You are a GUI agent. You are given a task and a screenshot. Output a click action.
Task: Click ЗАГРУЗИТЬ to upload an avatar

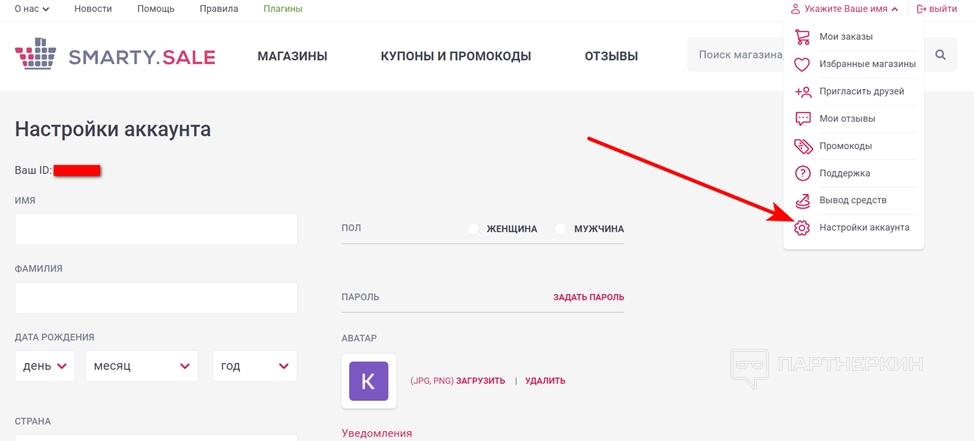pyautogui.click(x=480, y=381)
